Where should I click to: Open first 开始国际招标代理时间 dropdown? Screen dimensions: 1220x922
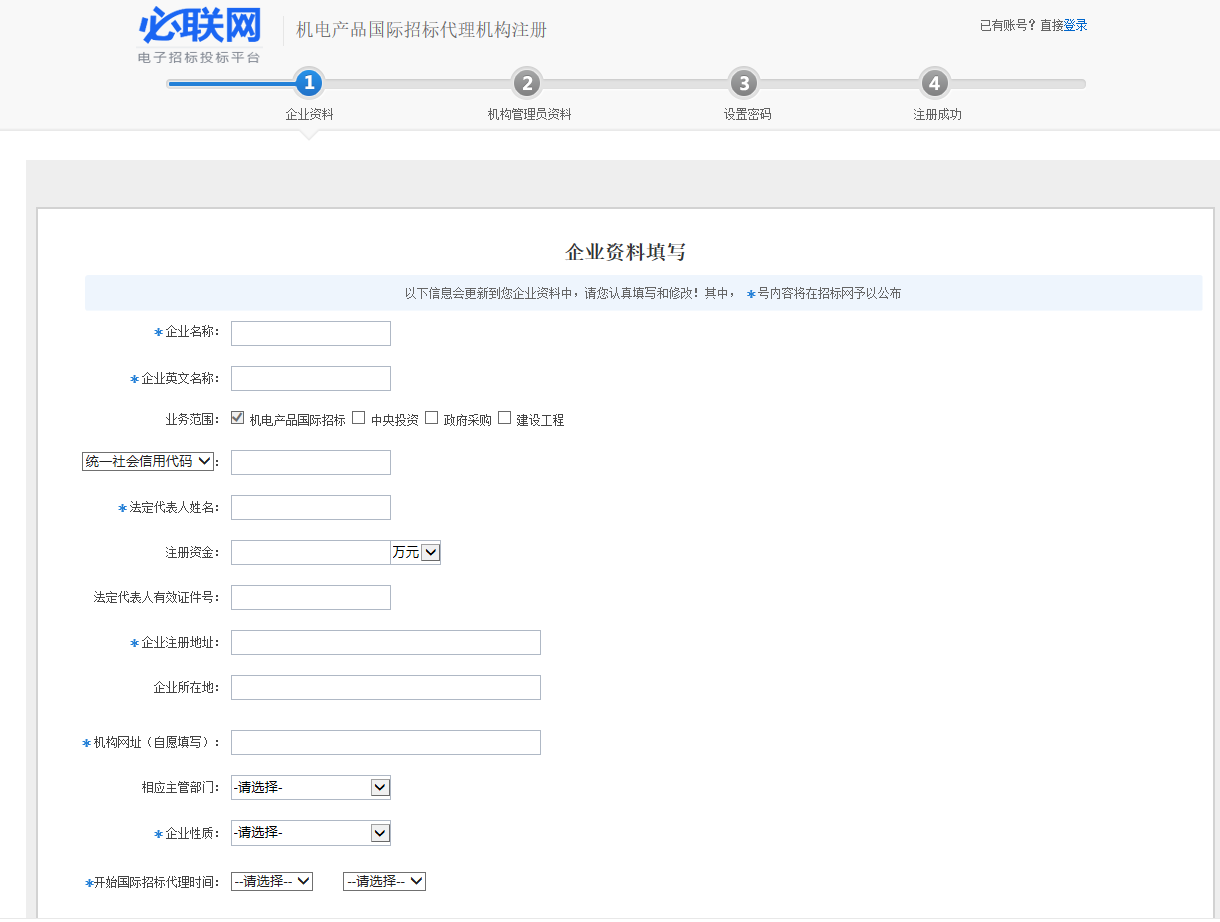(272, 881)
